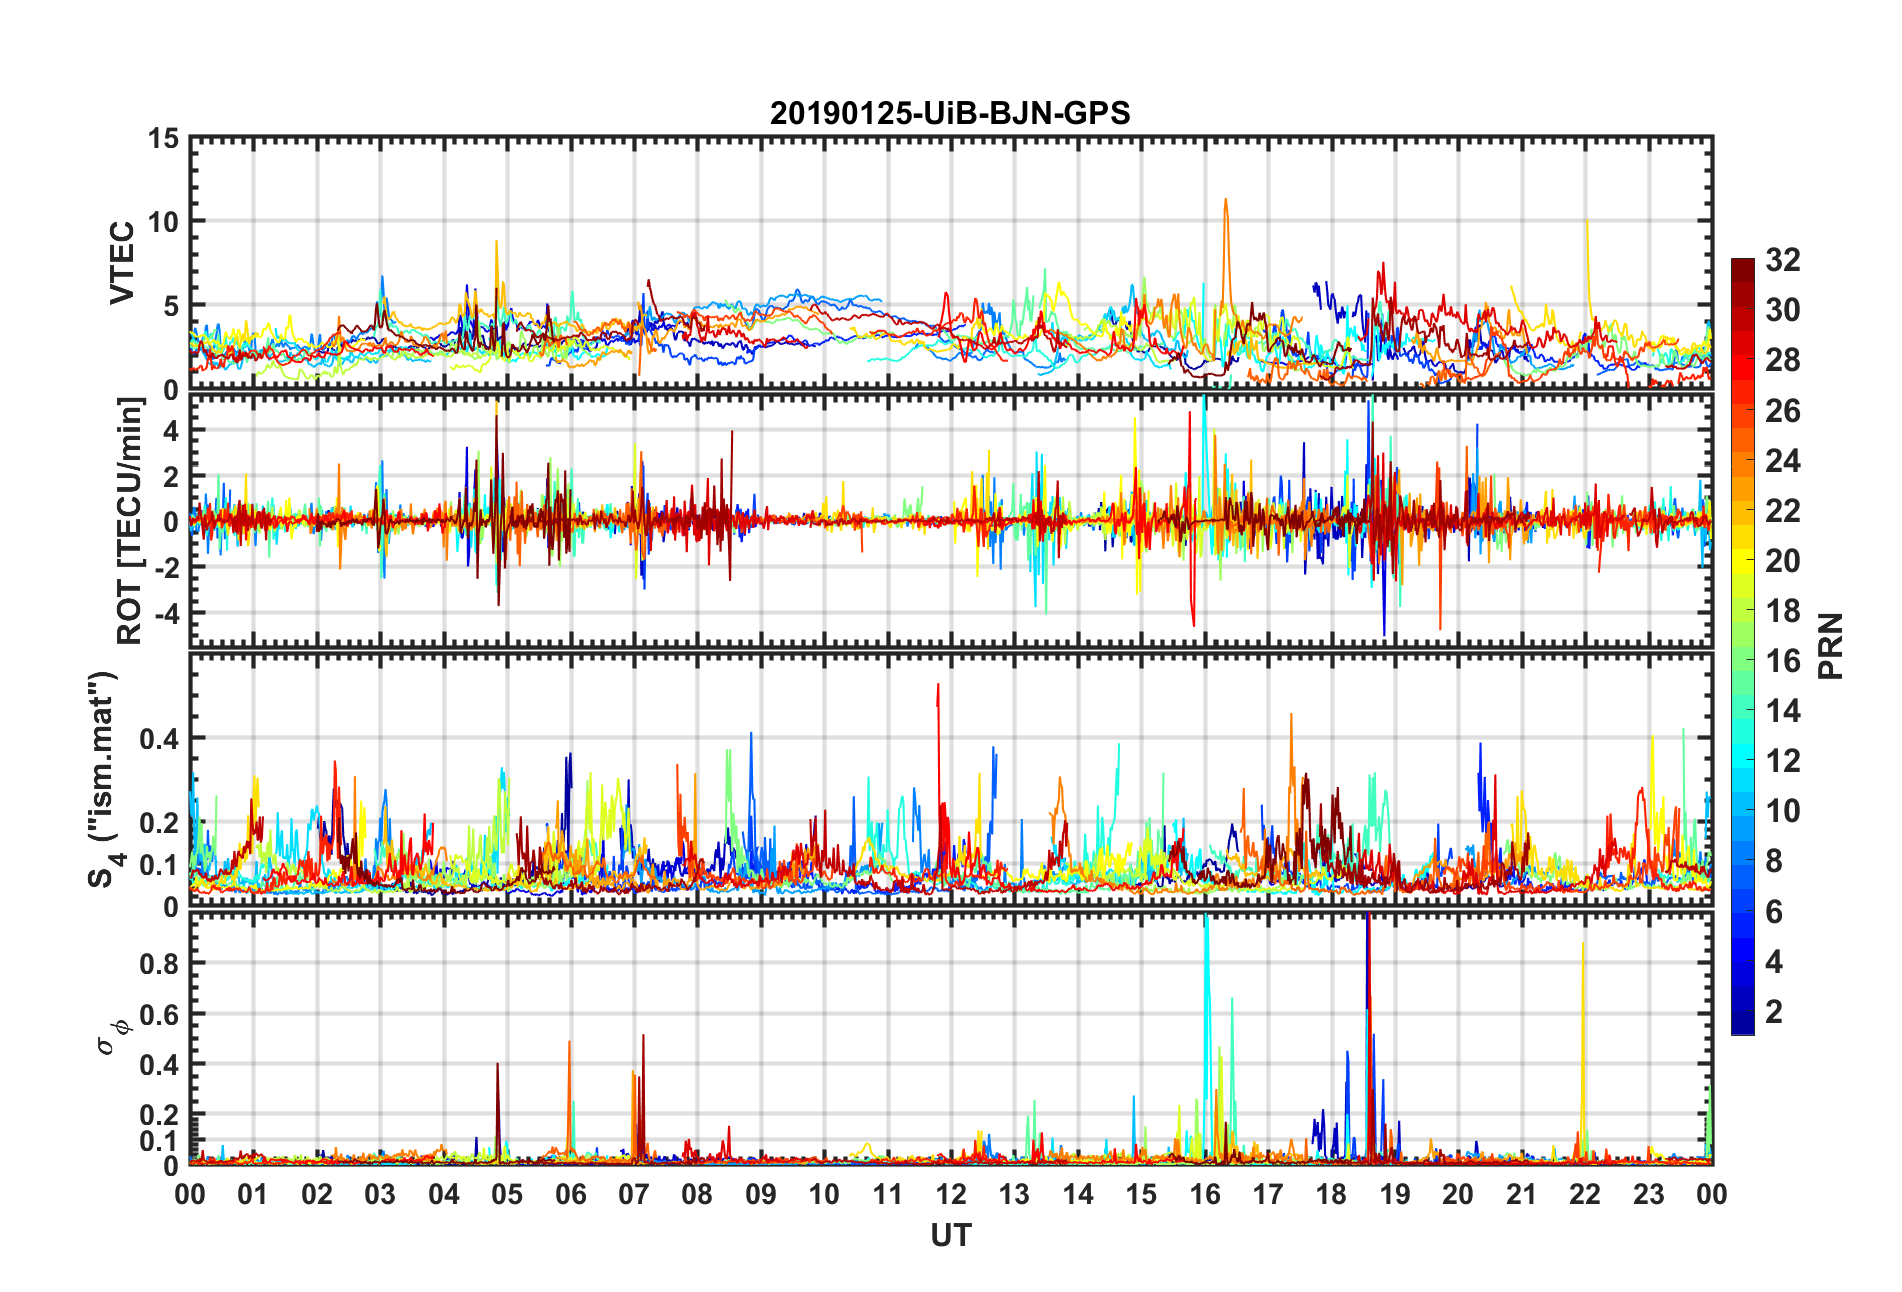Viewport: 1902px width, 1292px height.
Task: Click the S4 ("ism.mat") axis label
Action: pyautogui.click(x=104, y=780)
